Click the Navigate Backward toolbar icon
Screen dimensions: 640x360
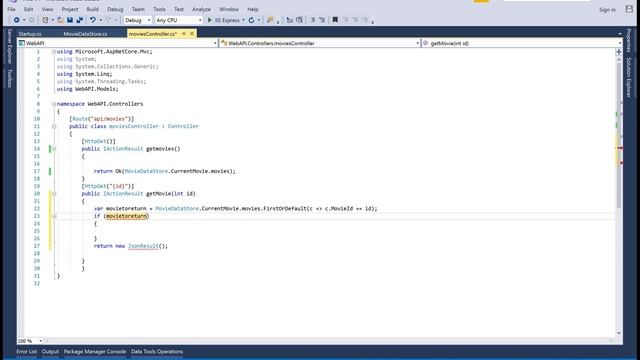(16, 20)
